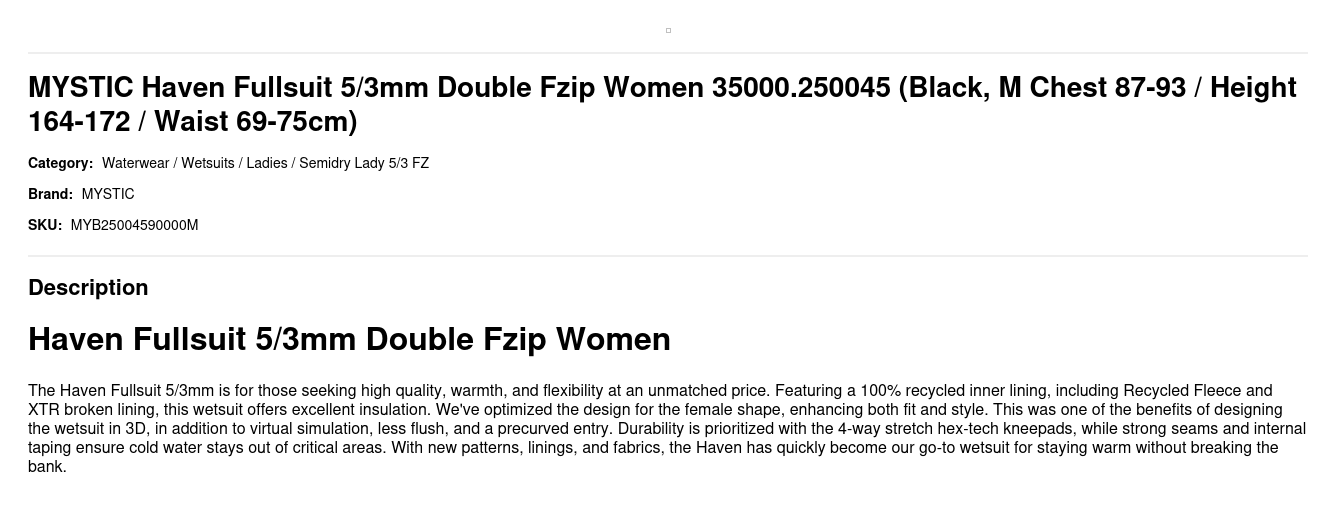1328x525 pixels.
Task: Click the 'Waist 69-75cm' text in title
Action: pos(255,121)
